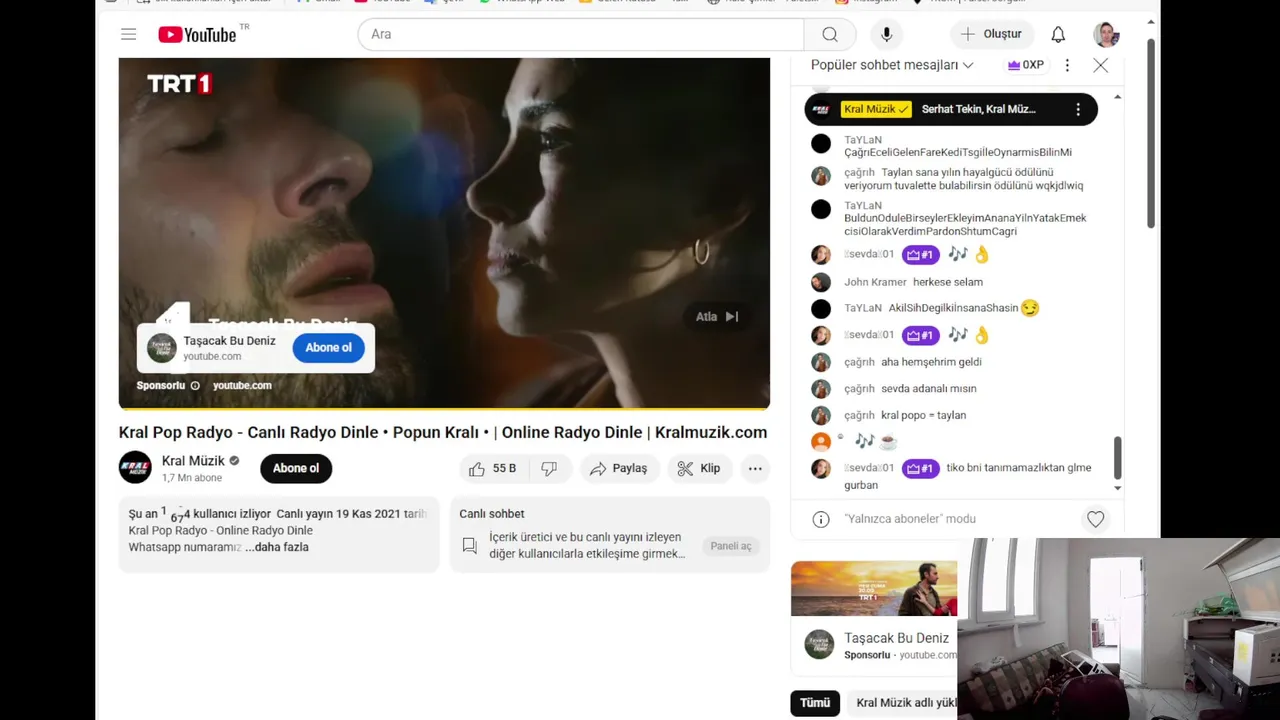
Task: Open notifications bell
Action: 1058,34
